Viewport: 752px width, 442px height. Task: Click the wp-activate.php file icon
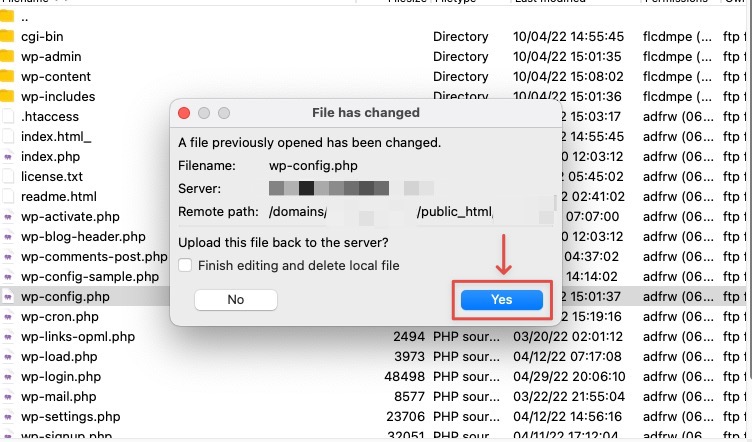click(8, 217)
